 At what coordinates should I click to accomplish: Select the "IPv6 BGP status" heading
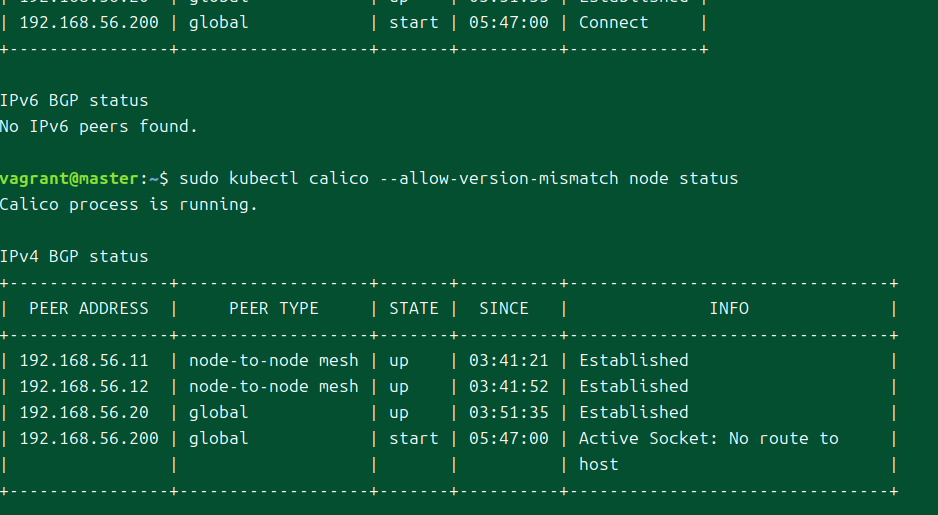[74, 101]
